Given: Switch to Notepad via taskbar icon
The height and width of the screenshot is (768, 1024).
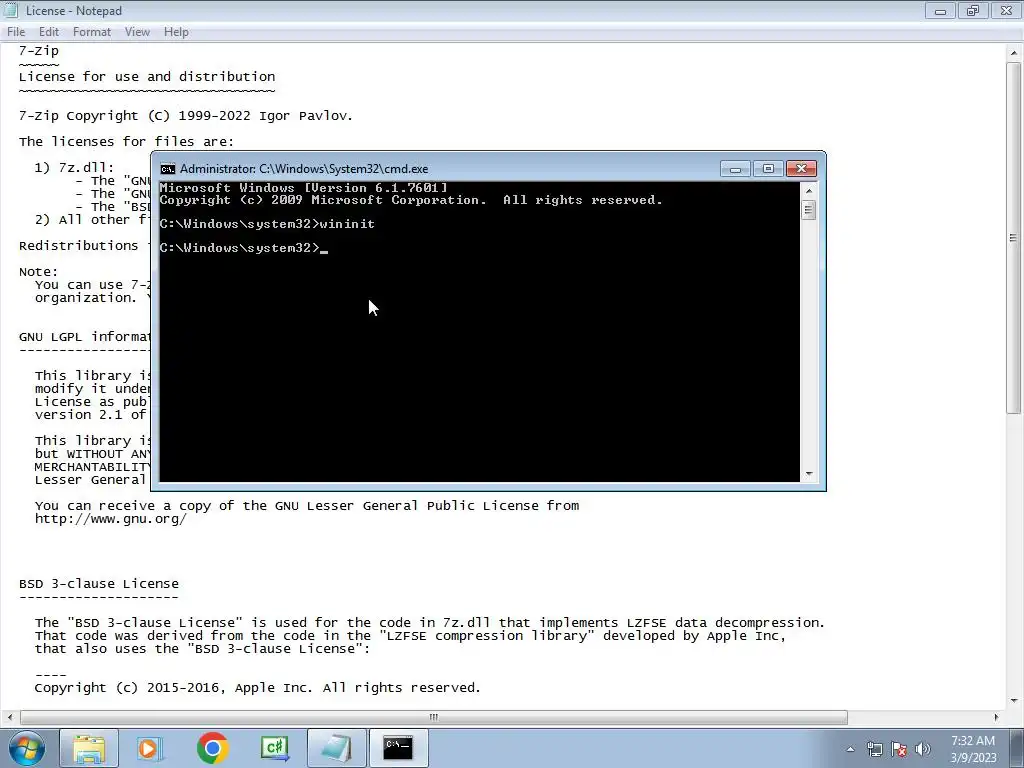Looking at the screenshot, I should tap(337, 748).
